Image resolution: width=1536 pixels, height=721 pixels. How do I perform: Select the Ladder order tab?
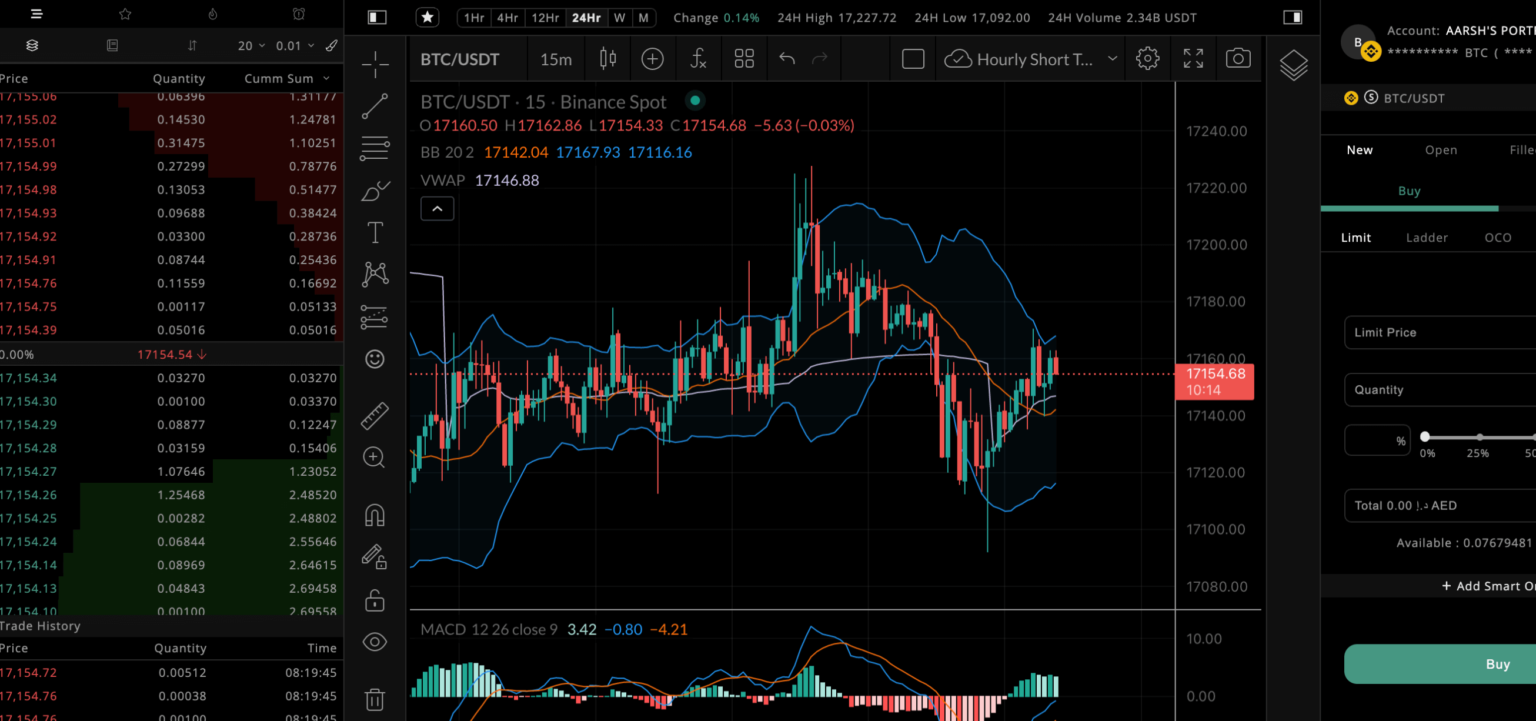[x=1427, y=237]
